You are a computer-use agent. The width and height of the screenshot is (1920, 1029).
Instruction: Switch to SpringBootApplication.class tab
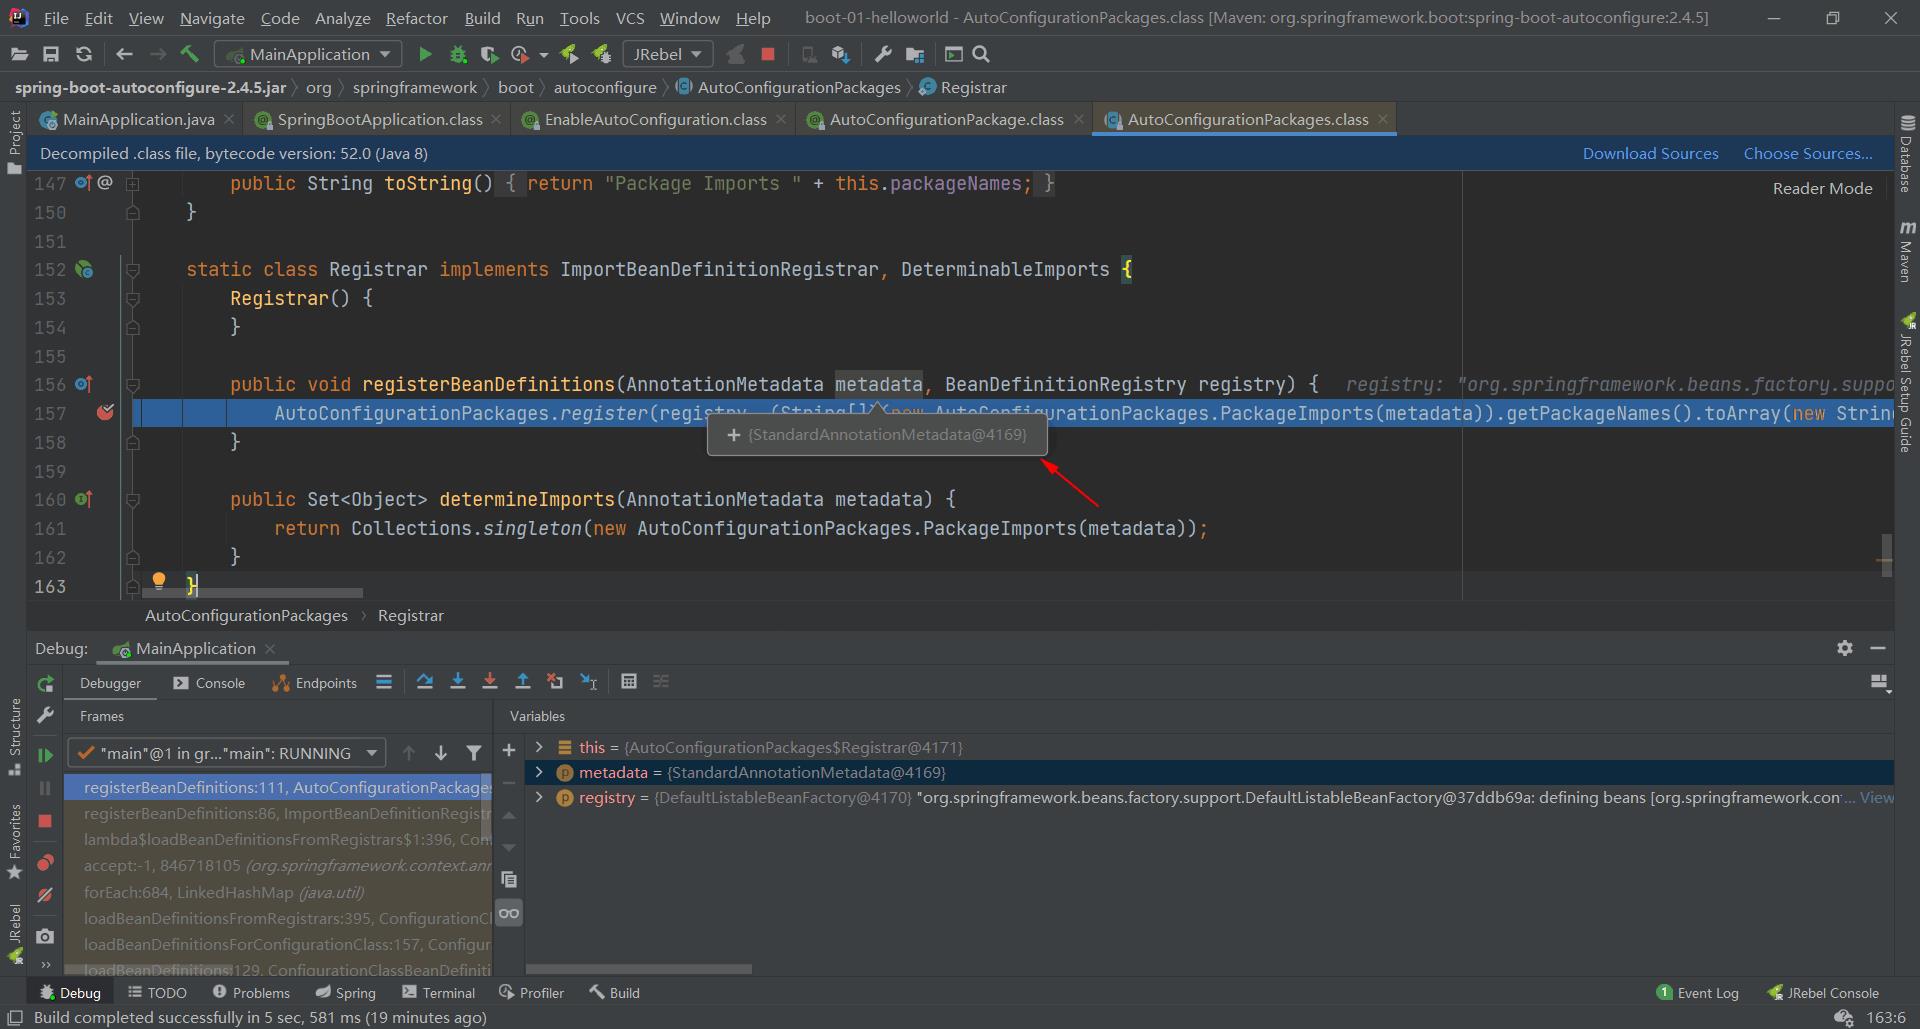click(380, 119)
